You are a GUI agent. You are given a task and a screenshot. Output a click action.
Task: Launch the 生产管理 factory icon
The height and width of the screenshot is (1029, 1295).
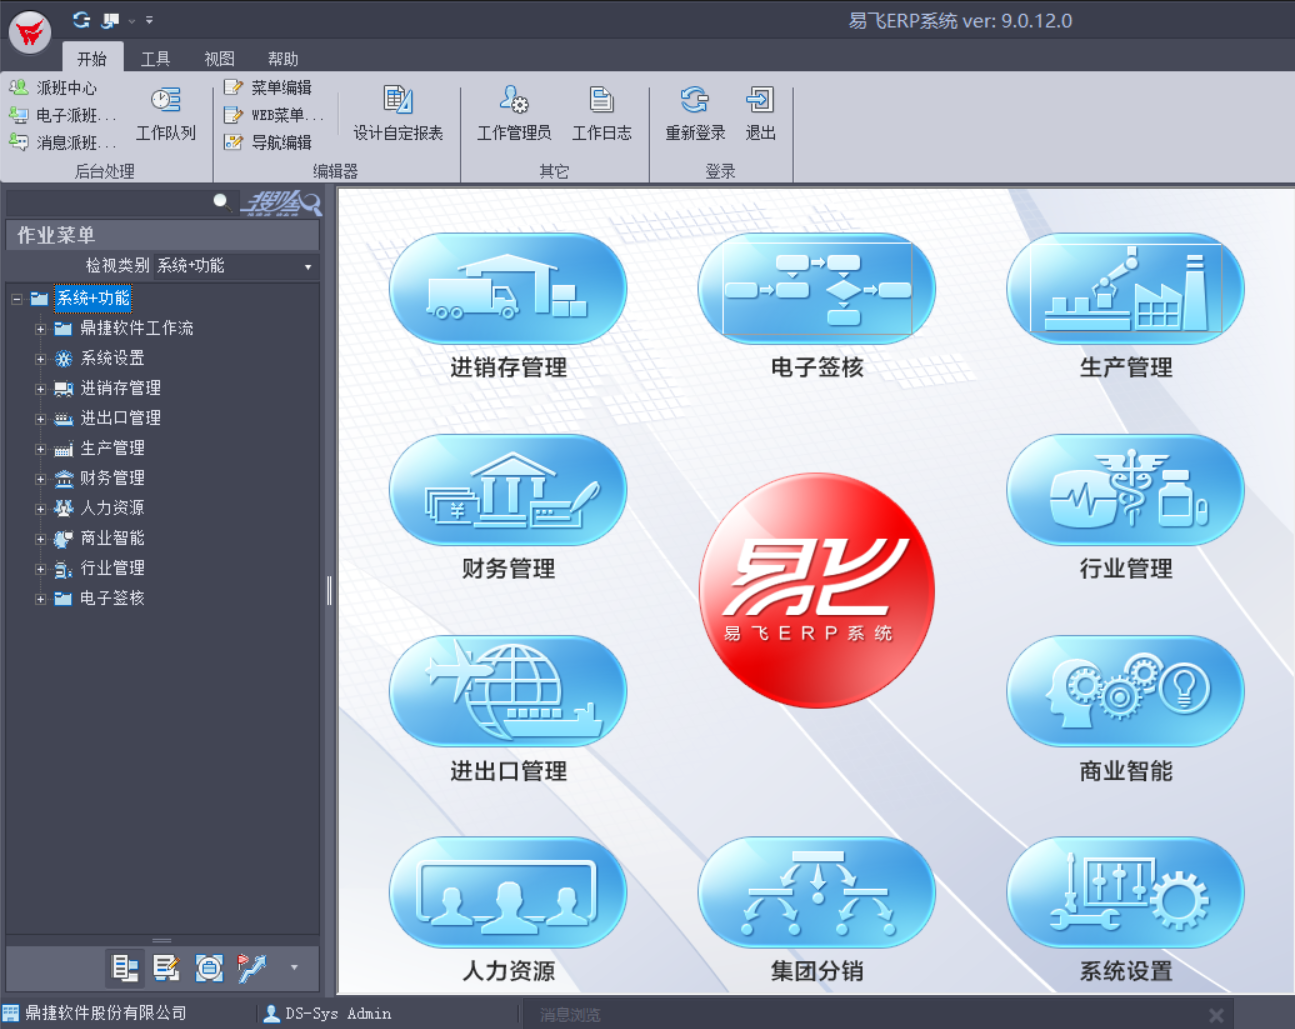tap(1125, 289)
